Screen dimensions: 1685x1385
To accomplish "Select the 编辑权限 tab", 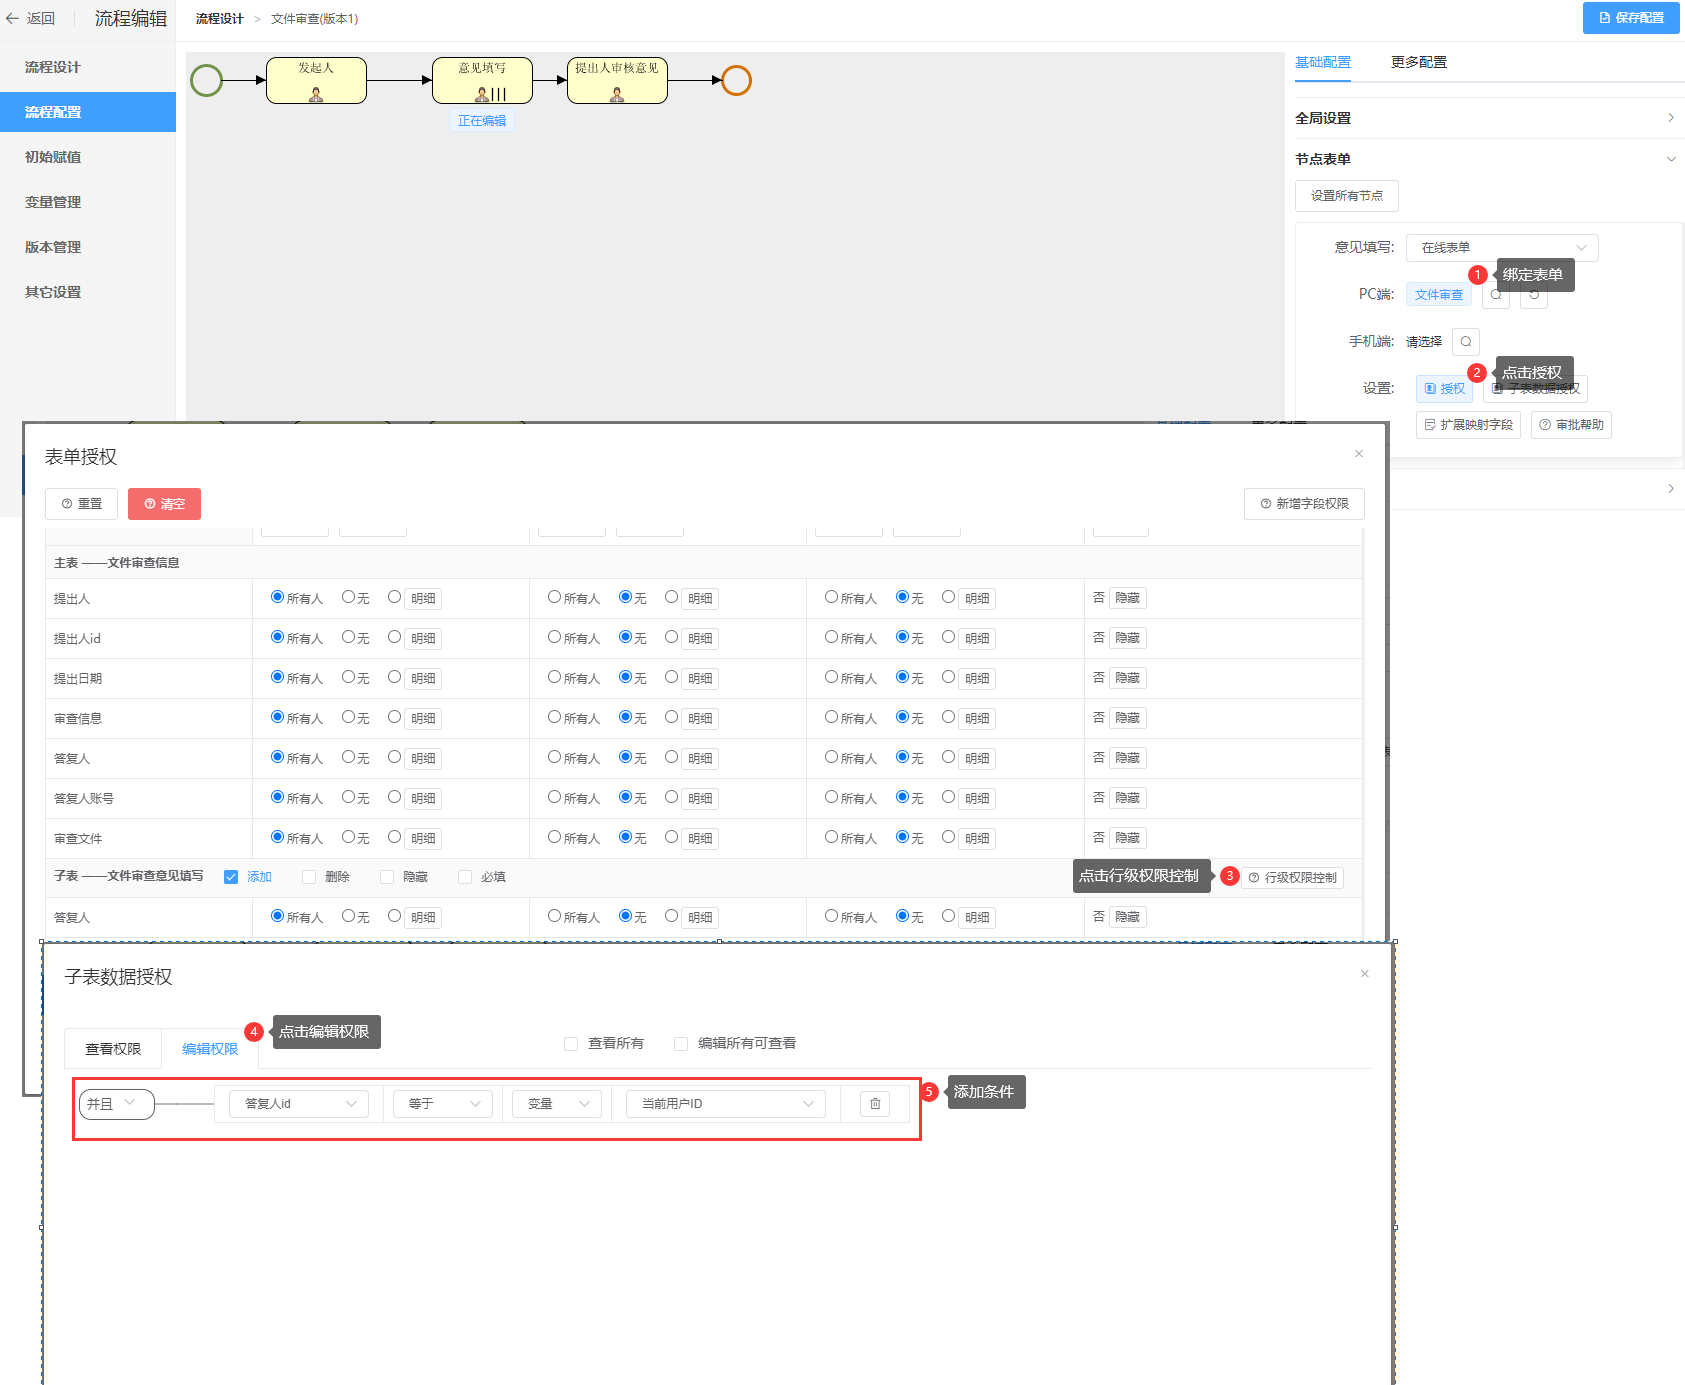I will point(210,1049).
